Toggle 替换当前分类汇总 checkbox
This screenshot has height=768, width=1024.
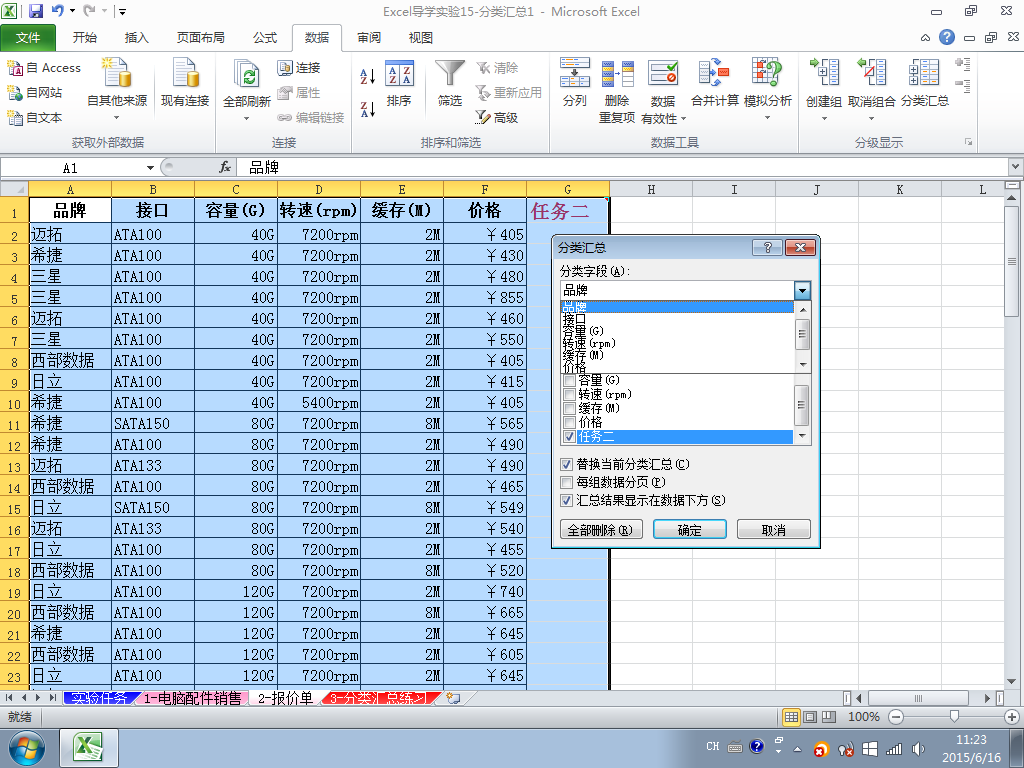tap(567, 464)
